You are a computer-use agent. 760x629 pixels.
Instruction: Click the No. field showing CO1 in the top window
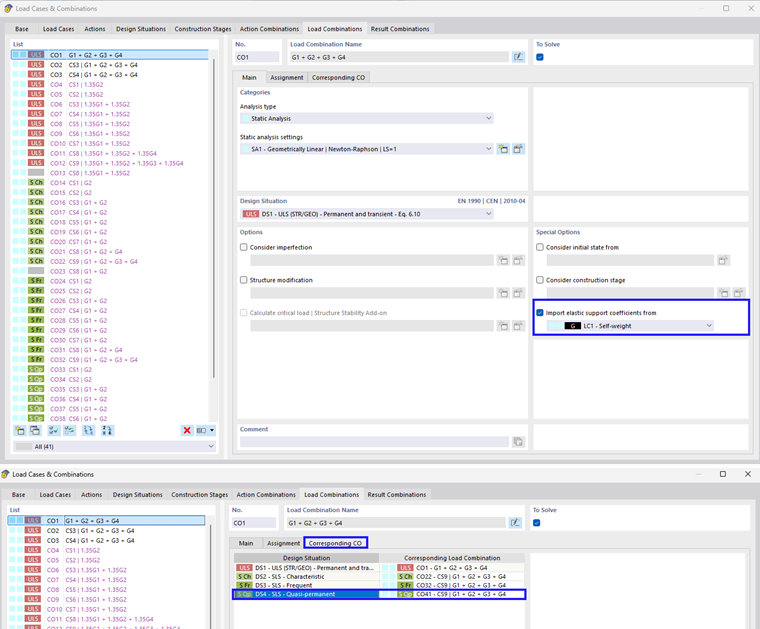(257, 57)
